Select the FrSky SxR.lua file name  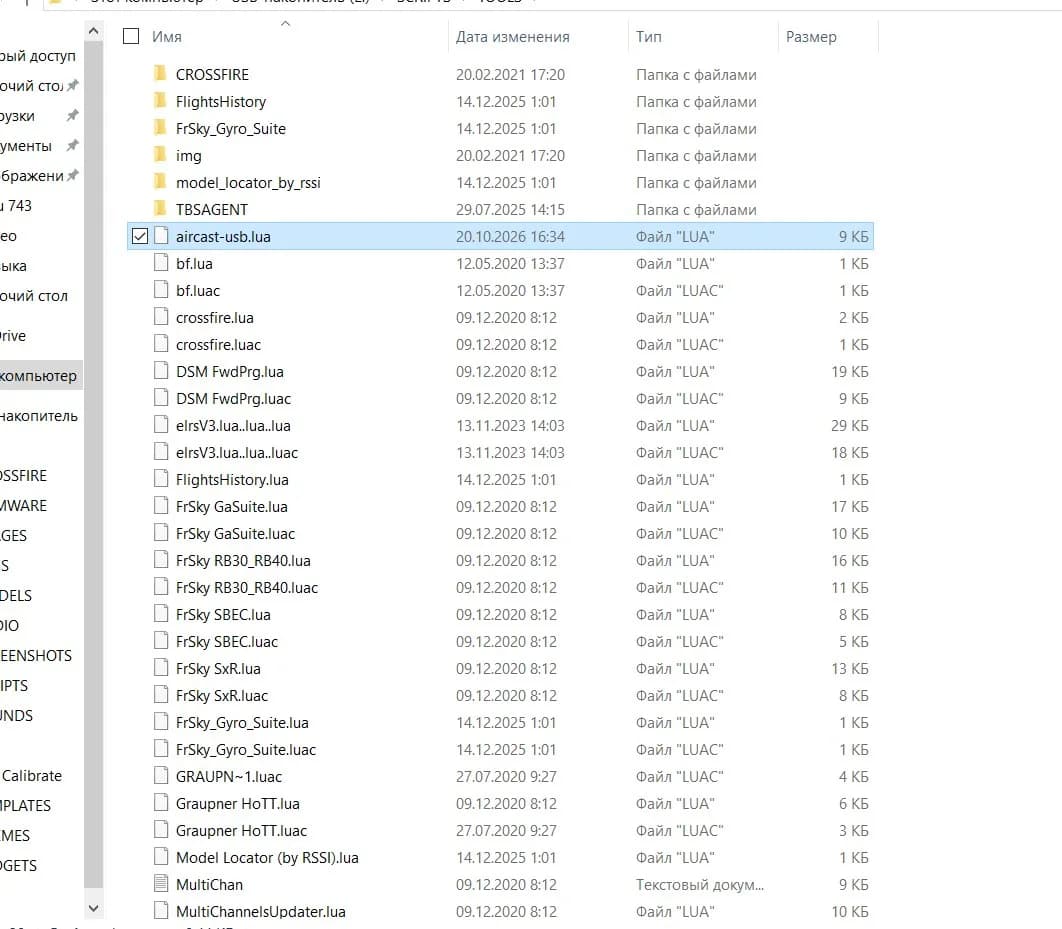(218, 669)
